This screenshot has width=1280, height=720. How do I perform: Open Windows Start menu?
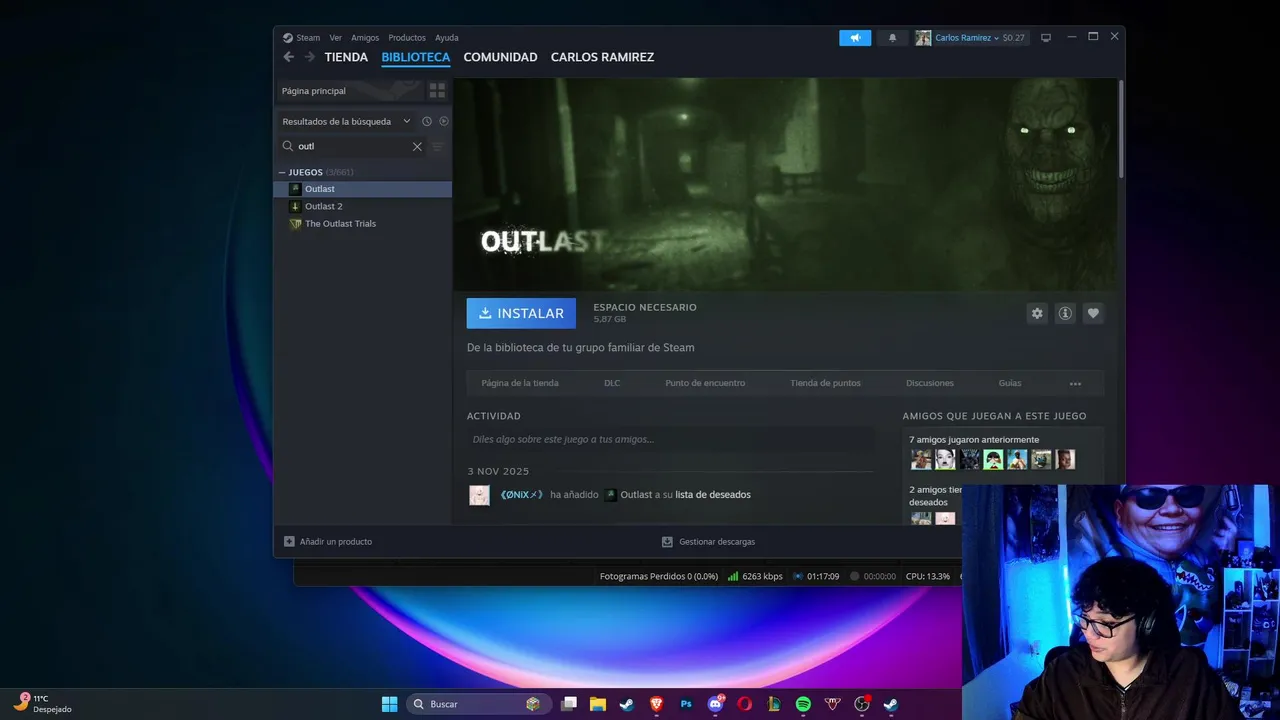coord(390,704)
